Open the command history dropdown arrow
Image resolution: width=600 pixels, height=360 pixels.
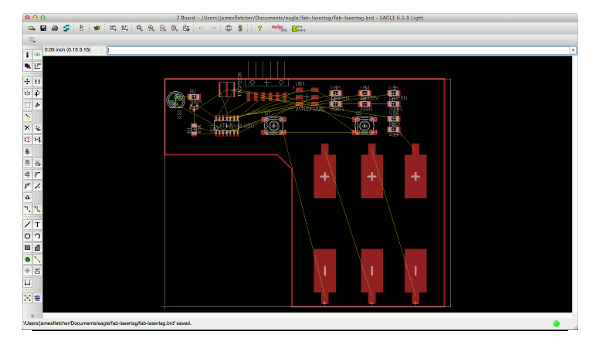(x=573, y=50)
